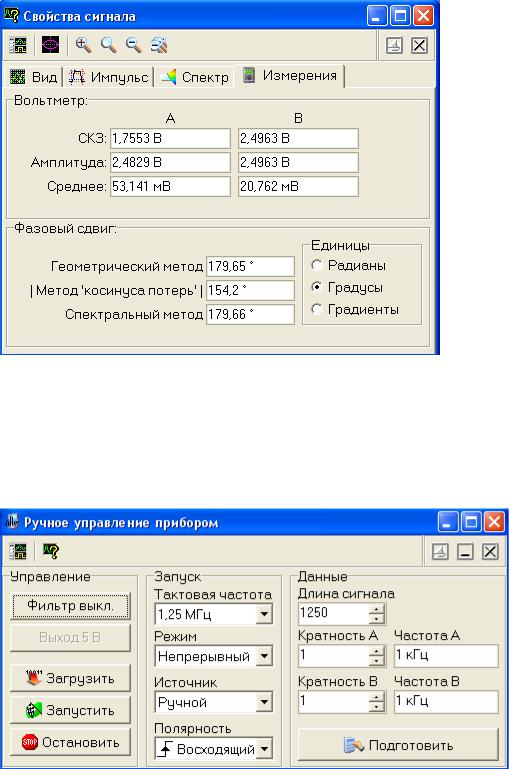Click the Геометрический метод value field
Image resolution: width=509 pixels, height=769 pixels.
[x=250, y=267]
